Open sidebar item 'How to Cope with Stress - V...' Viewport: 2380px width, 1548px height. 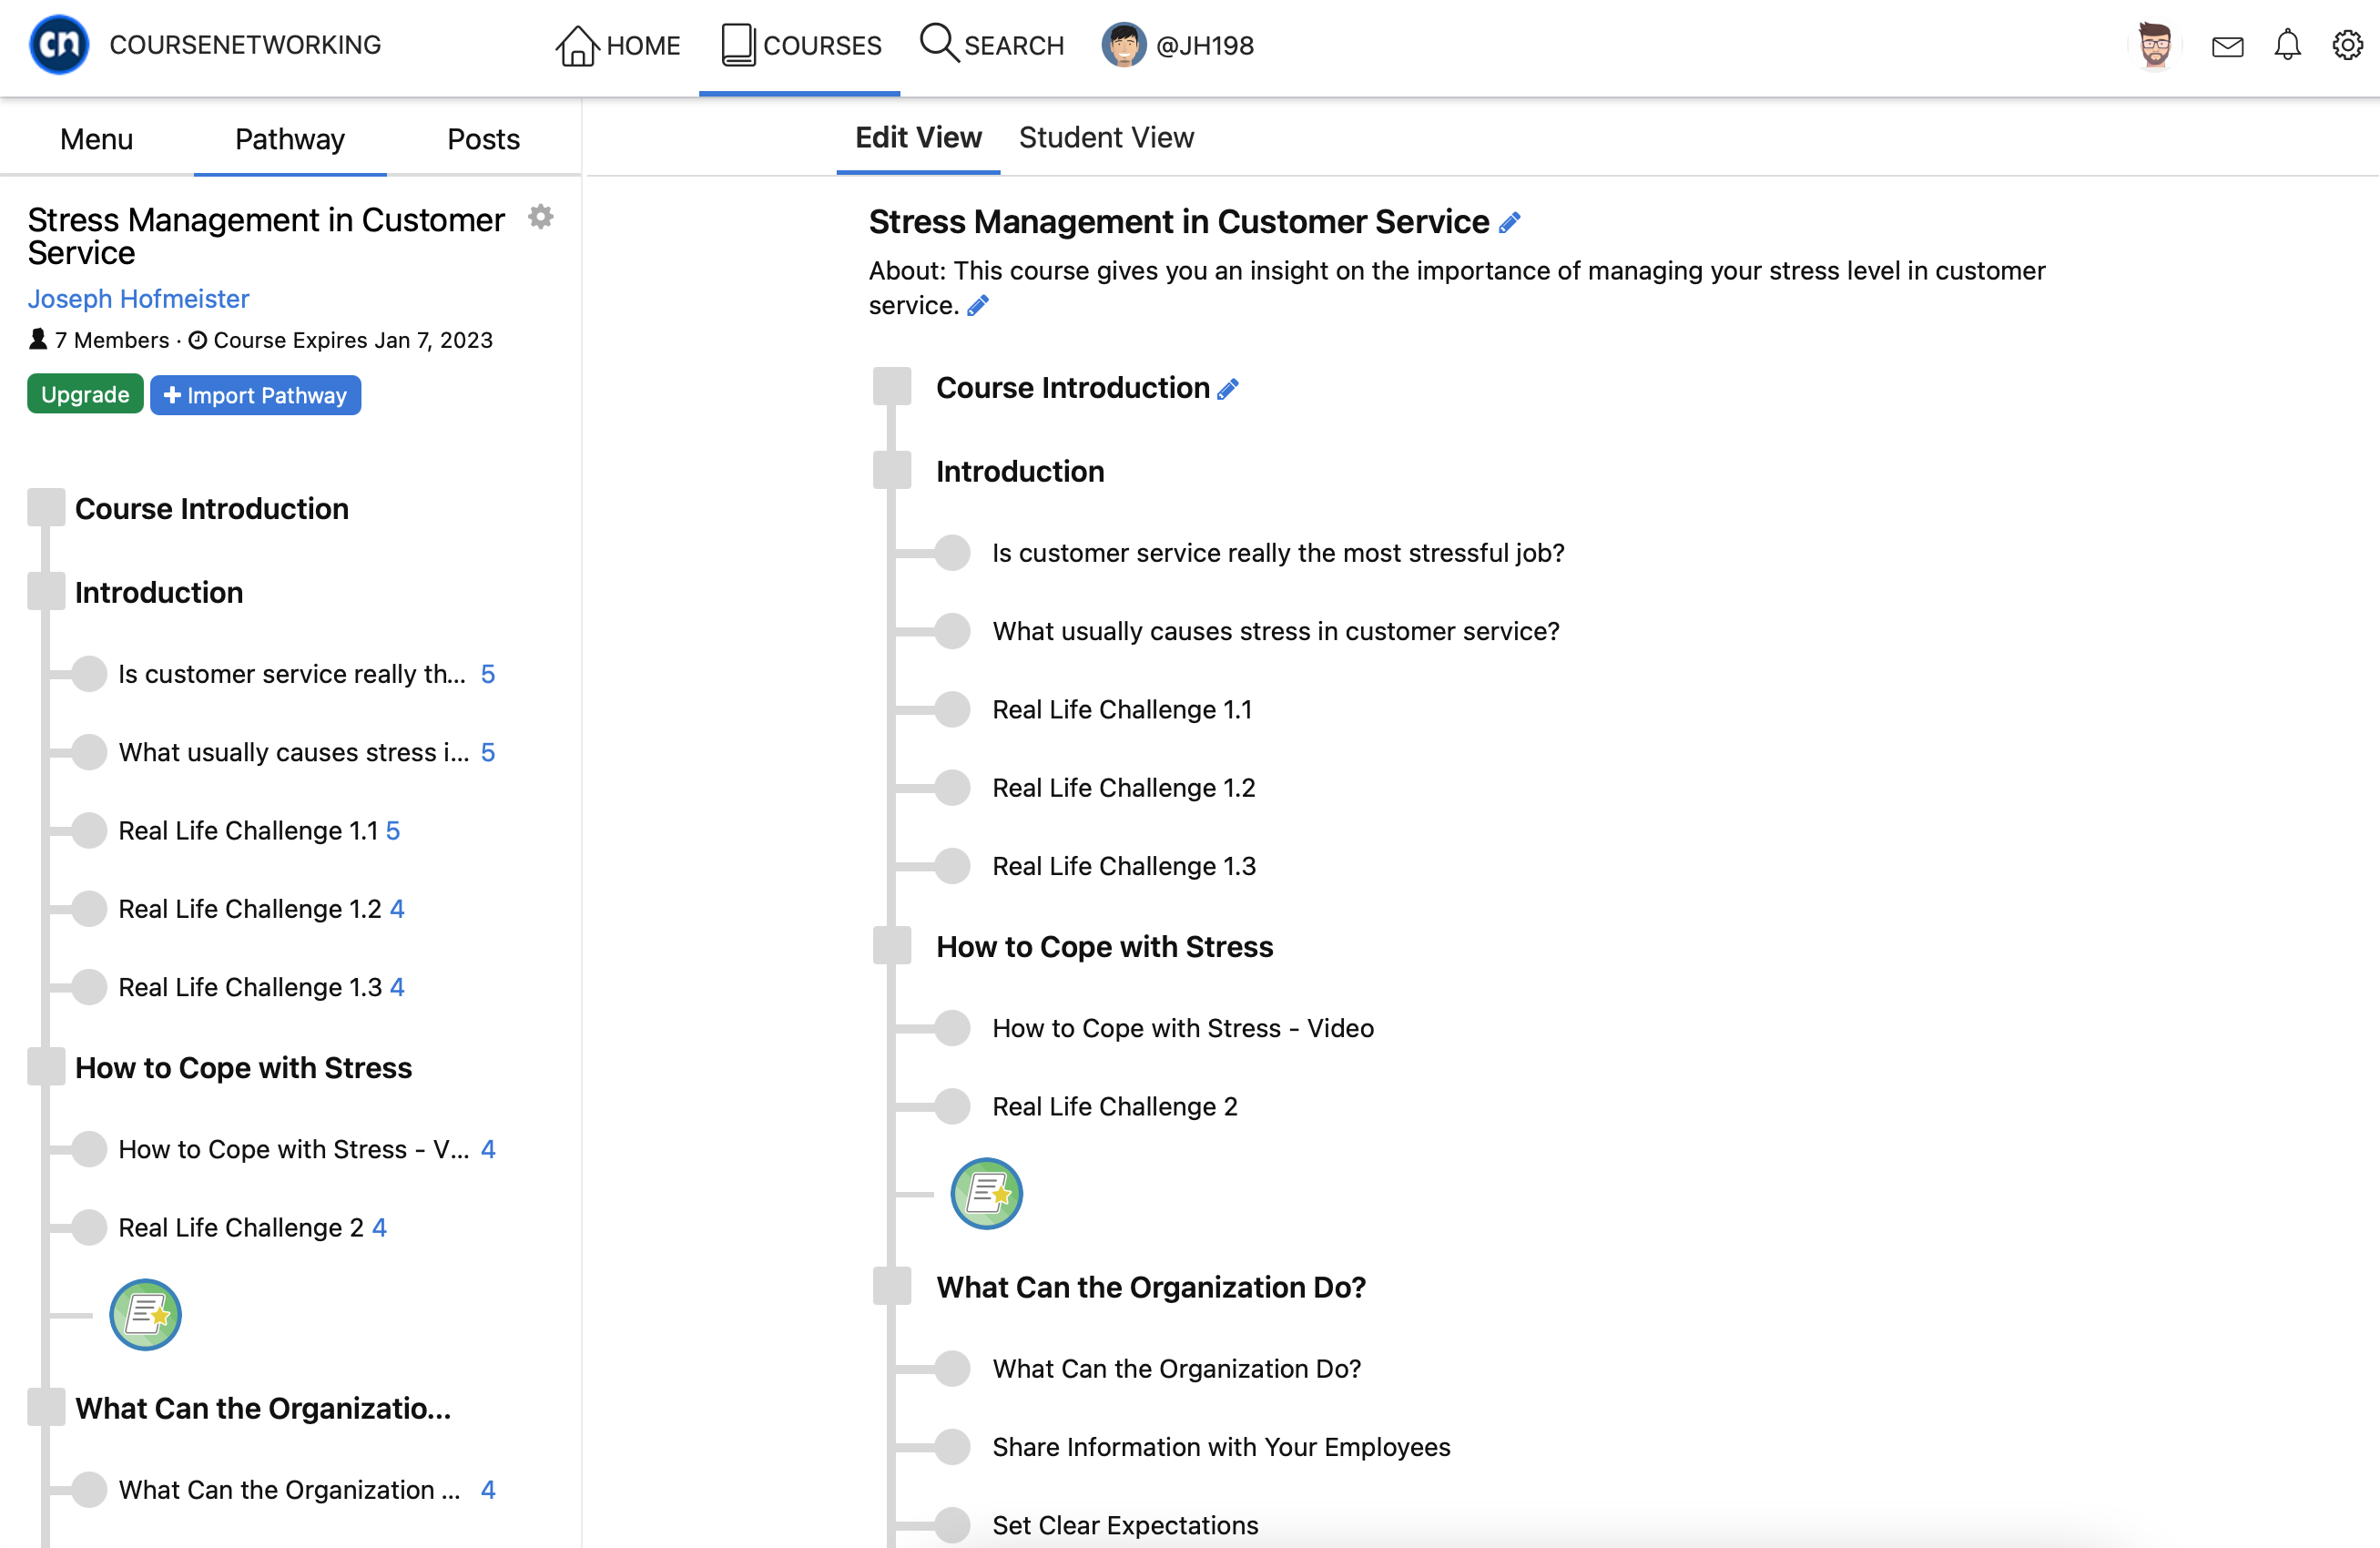294,1149
